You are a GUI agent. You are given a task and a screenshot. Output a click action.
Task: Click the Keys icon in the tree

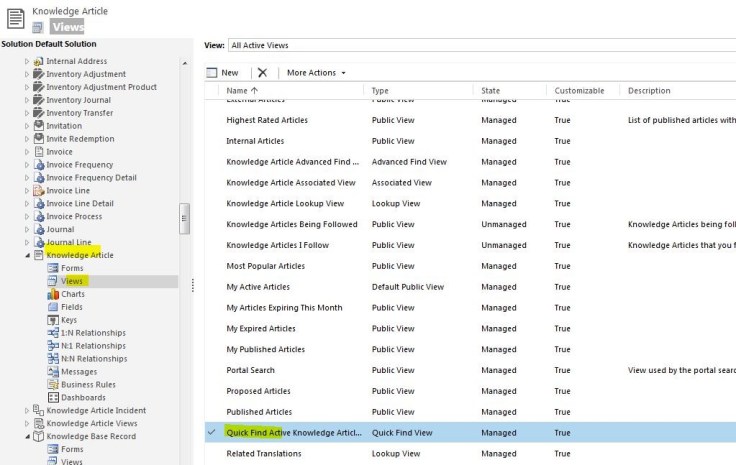click(x=52, y=321)
